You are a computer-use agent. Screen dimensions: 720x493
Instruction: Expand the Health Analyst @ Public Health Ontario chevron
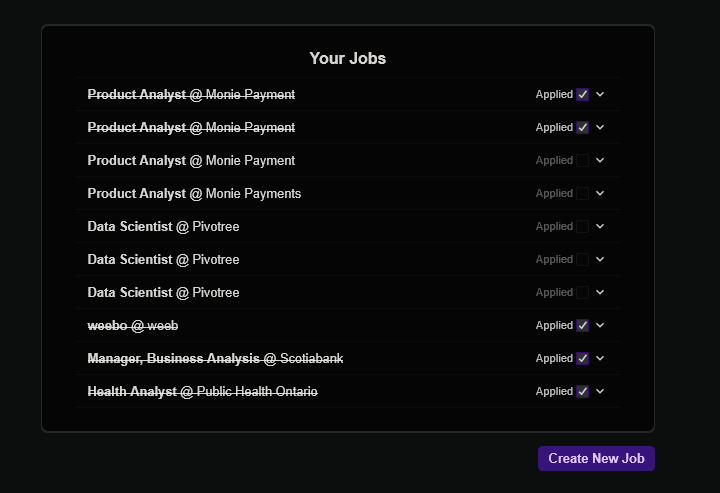600,392
